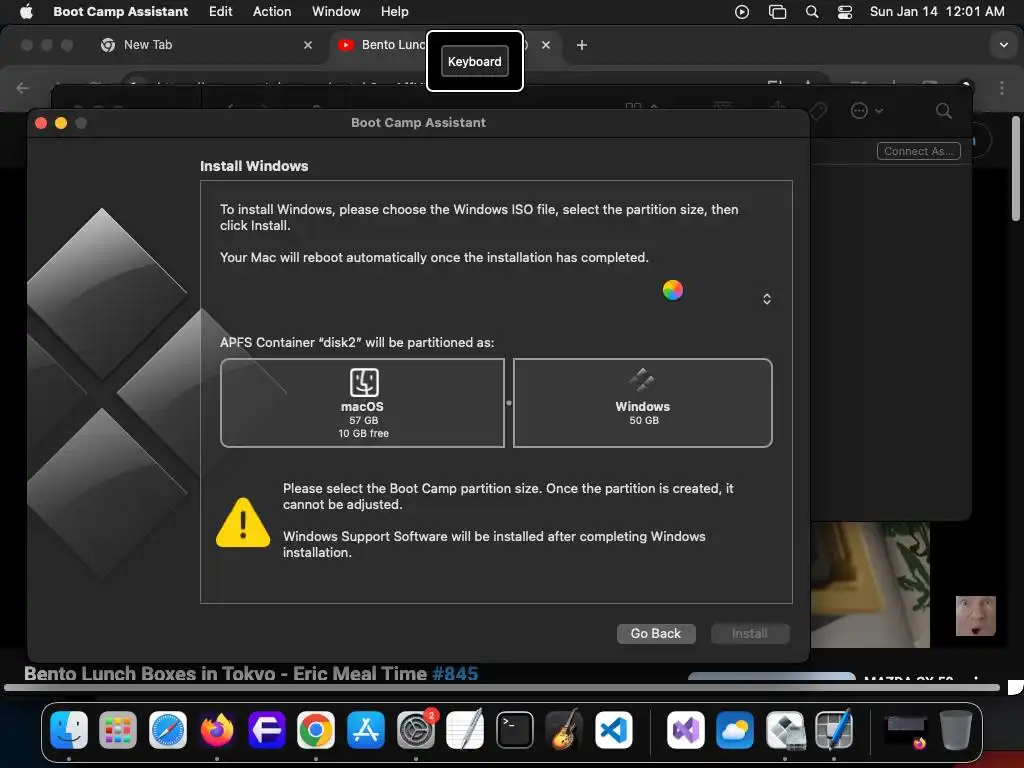This screenshot has width=1024, height=768.
Task: Open GarageBand from the Dock
Action: click(x=564, y=729)
